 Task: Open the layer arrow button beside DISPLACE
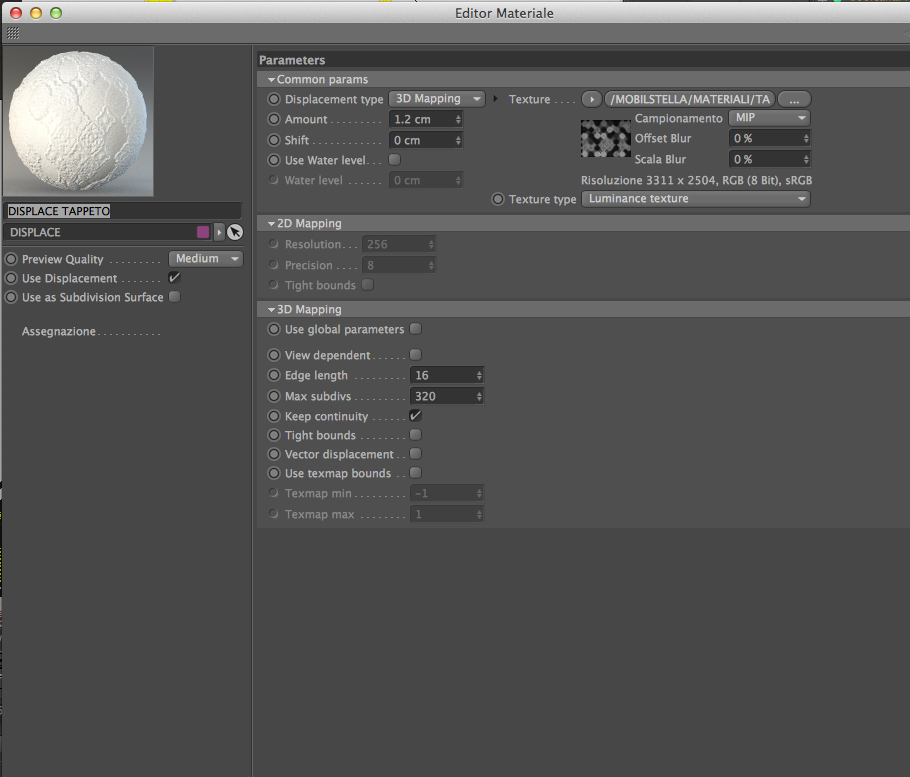tap(219, 232)
